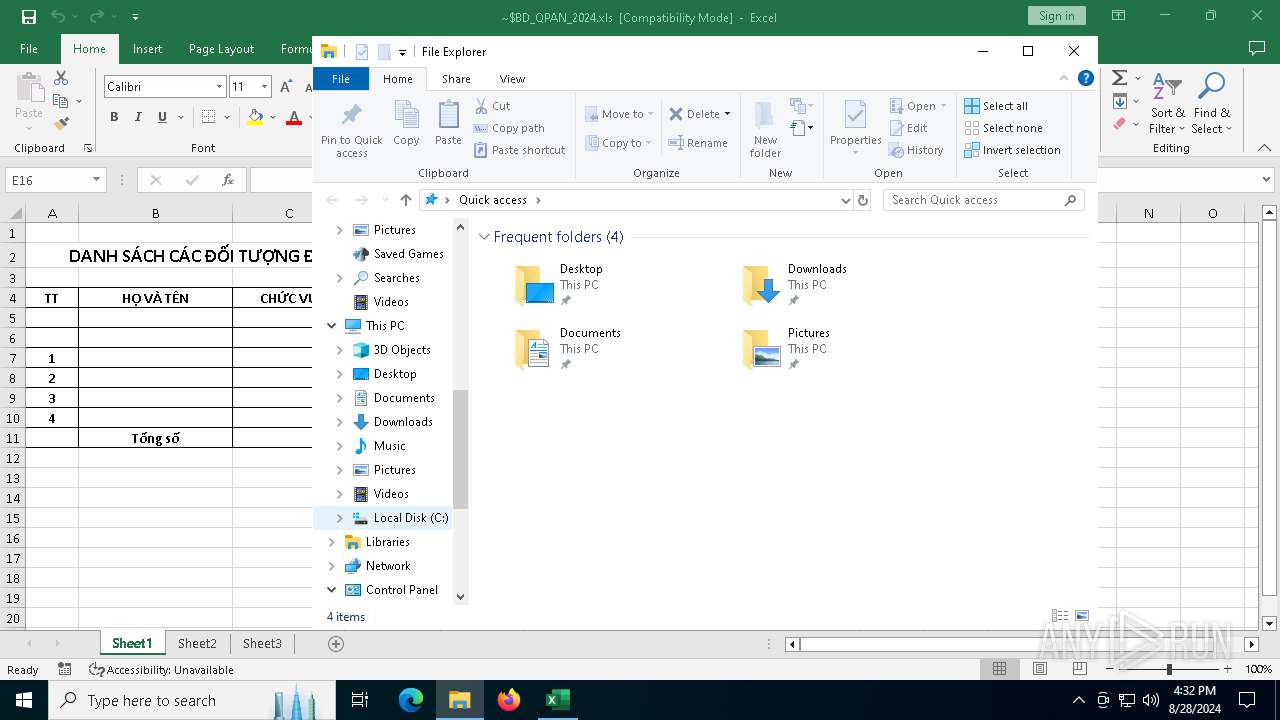Viewport: 1280px width, 720px height.
Task: Open Move to dropdown
Action: (619, 114)
